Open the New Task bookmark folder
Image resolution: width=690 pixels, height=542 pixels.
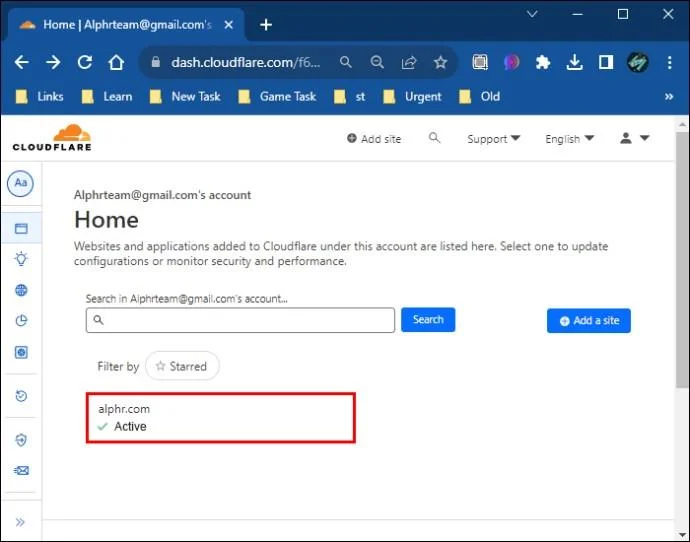(185, 96)
